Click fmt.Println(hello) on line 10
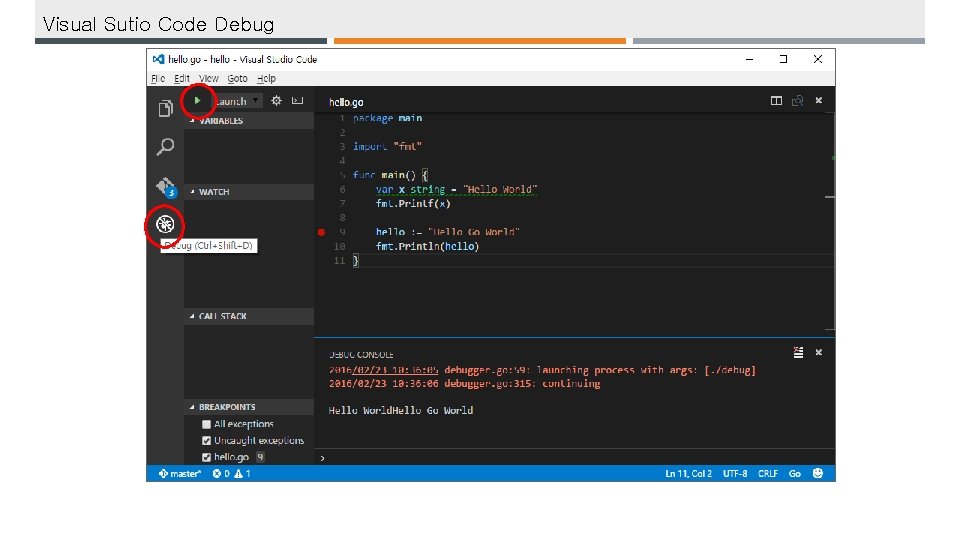 [427, 246]
